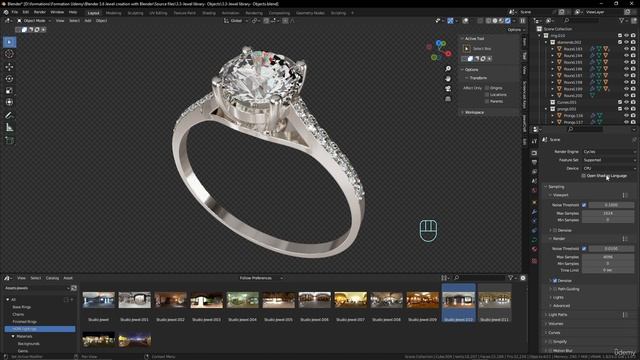
Task: Enable Open Shading Language checkbox
Action: (x=583, y=176)
